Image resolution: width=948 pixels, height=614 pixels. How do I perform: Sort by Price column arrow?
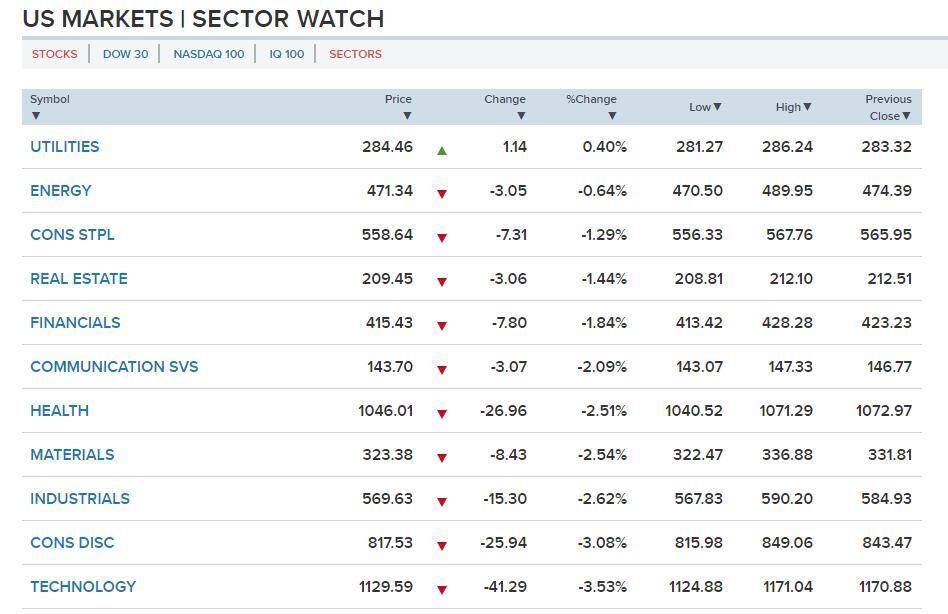coord(407,116)
